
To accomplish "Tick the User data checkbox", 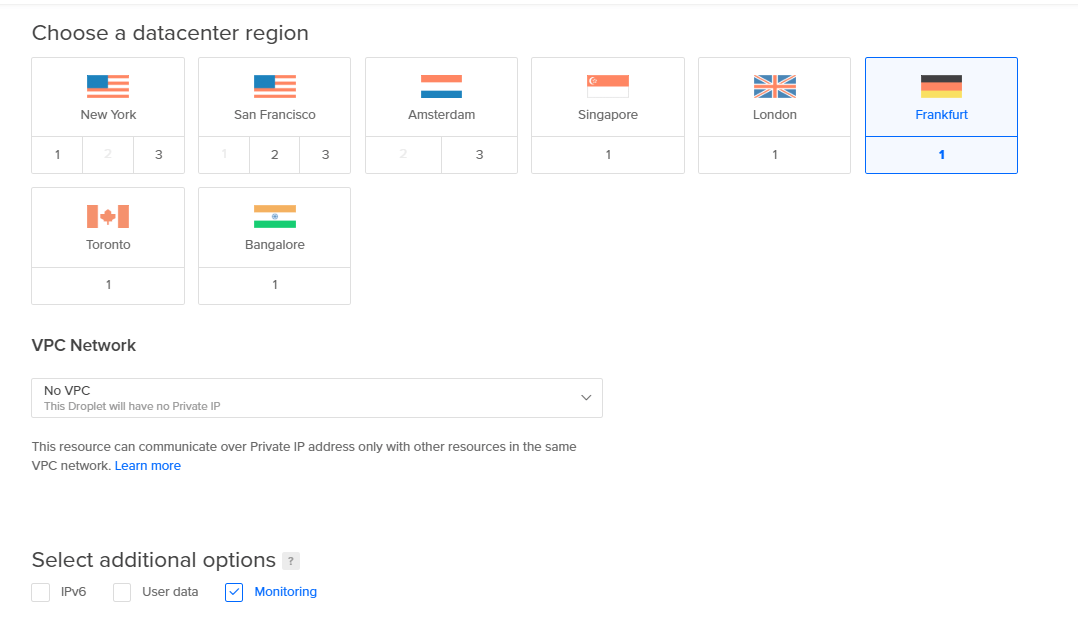I will click(x=122, y=592).
